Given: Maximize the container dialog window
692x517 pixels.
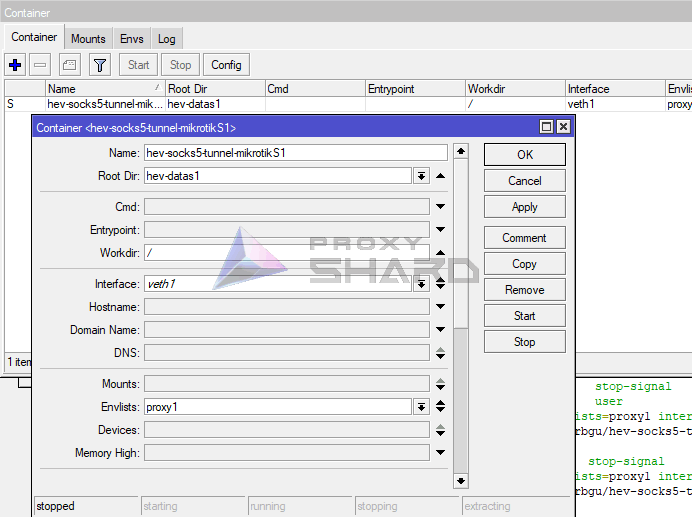Looking at the screenshot, I should click(546, 127).
